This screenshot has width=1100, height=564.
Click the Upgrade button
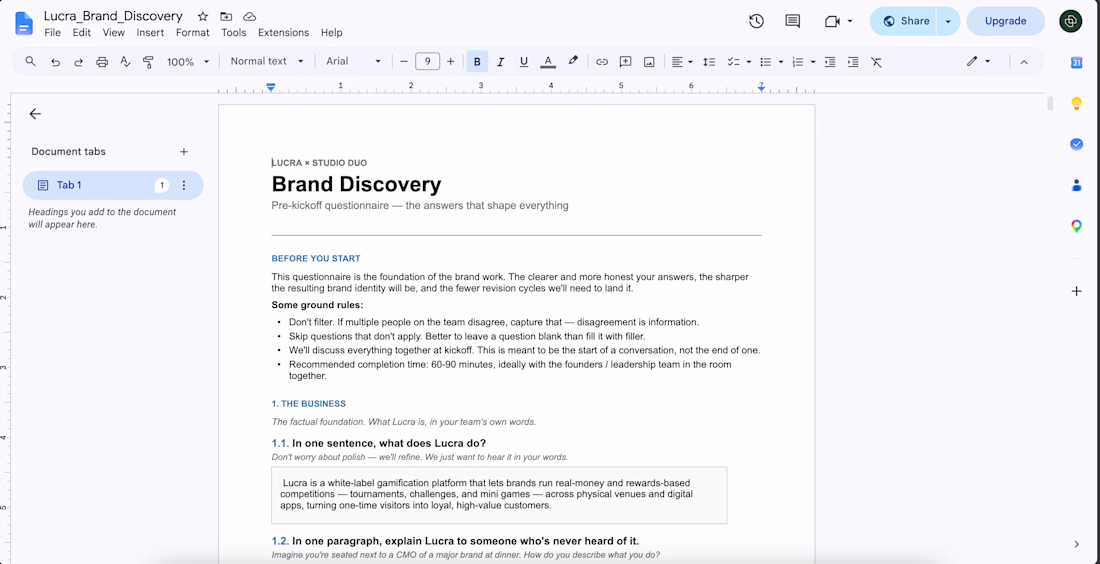click(x=1005, y=21)
